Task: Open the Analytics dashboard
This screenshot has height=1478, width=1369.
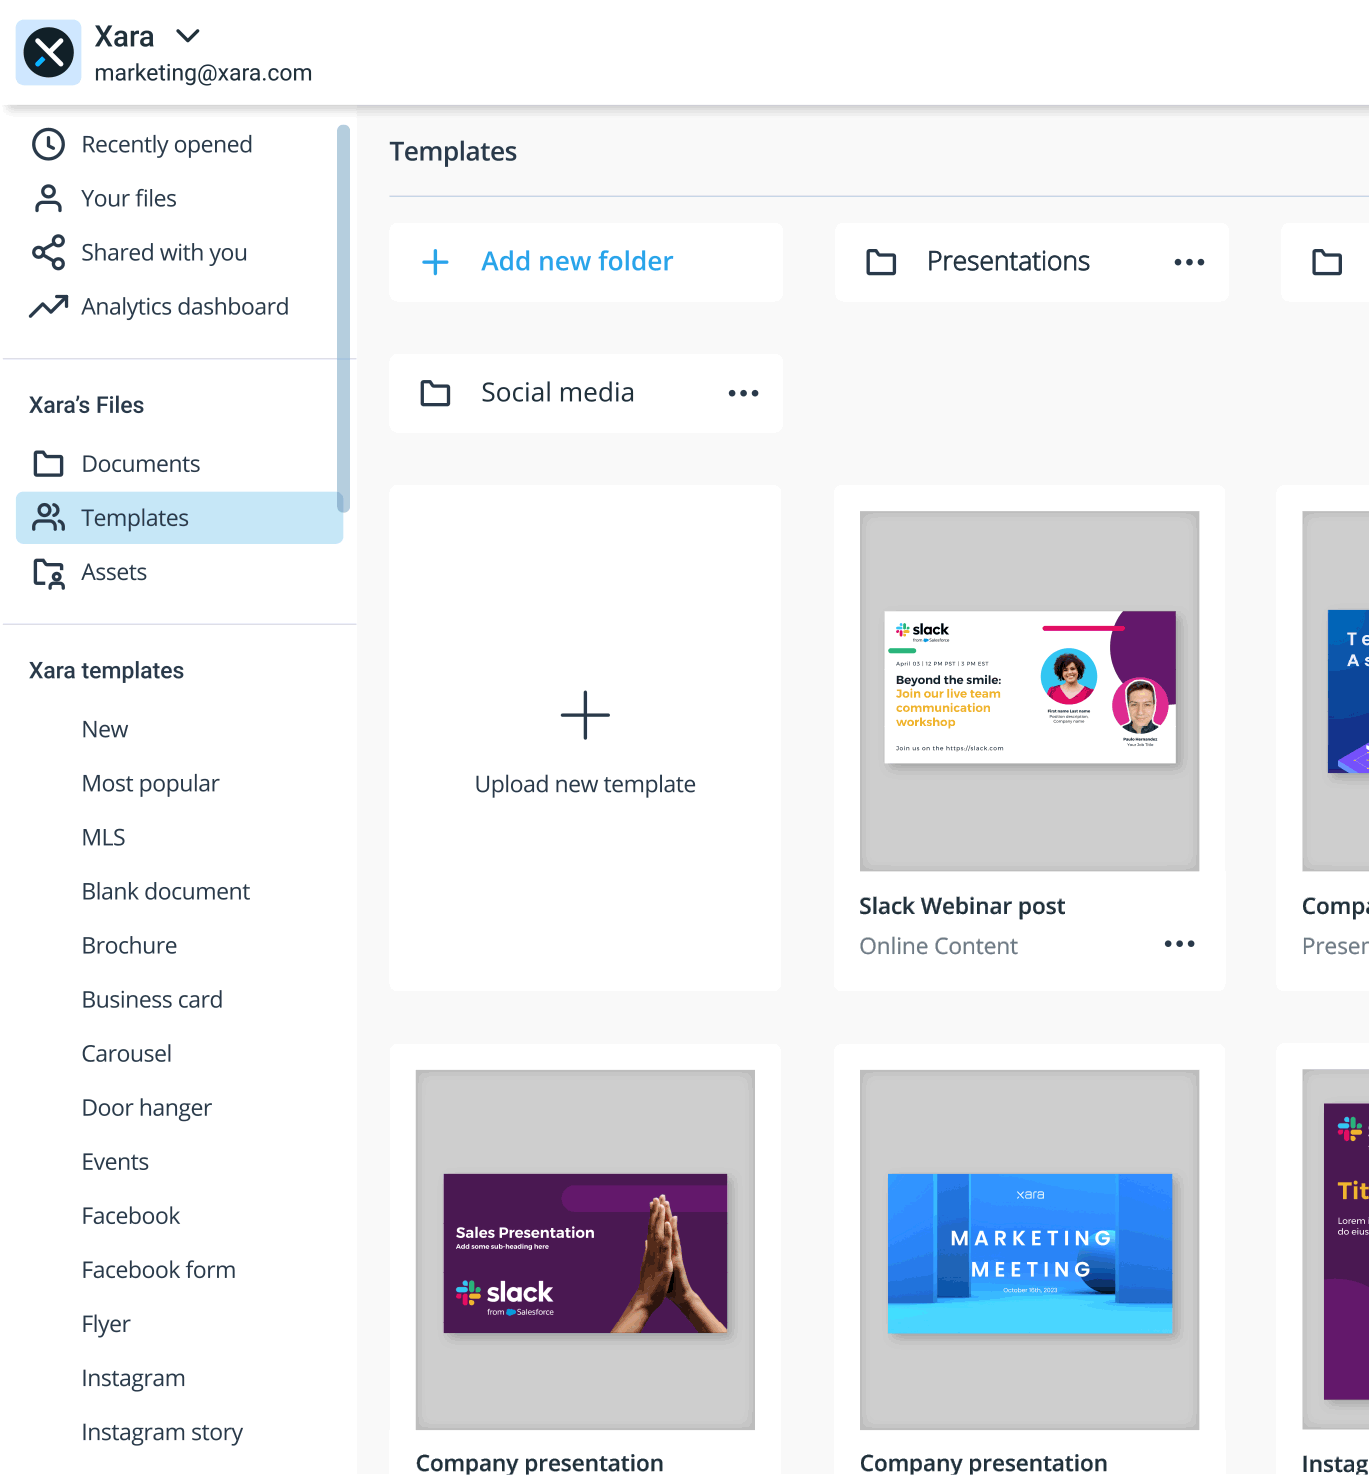Action: pos(184,306)
